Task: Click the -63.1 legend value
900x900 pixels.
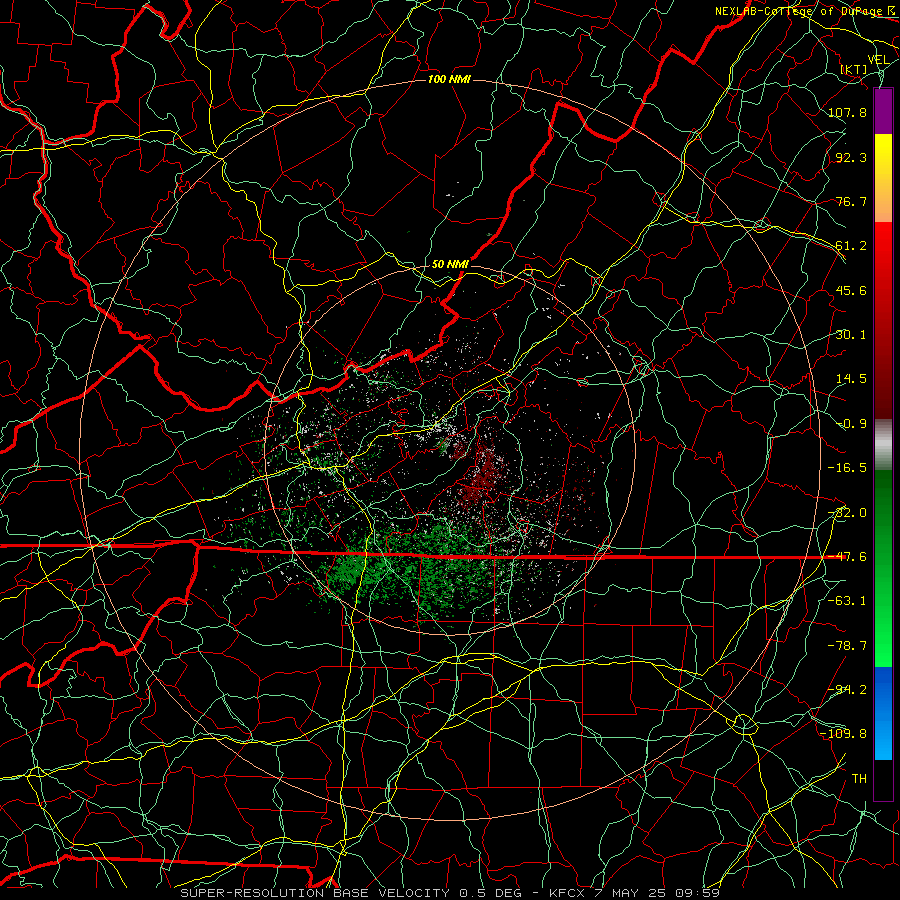Action: point(847,601)
